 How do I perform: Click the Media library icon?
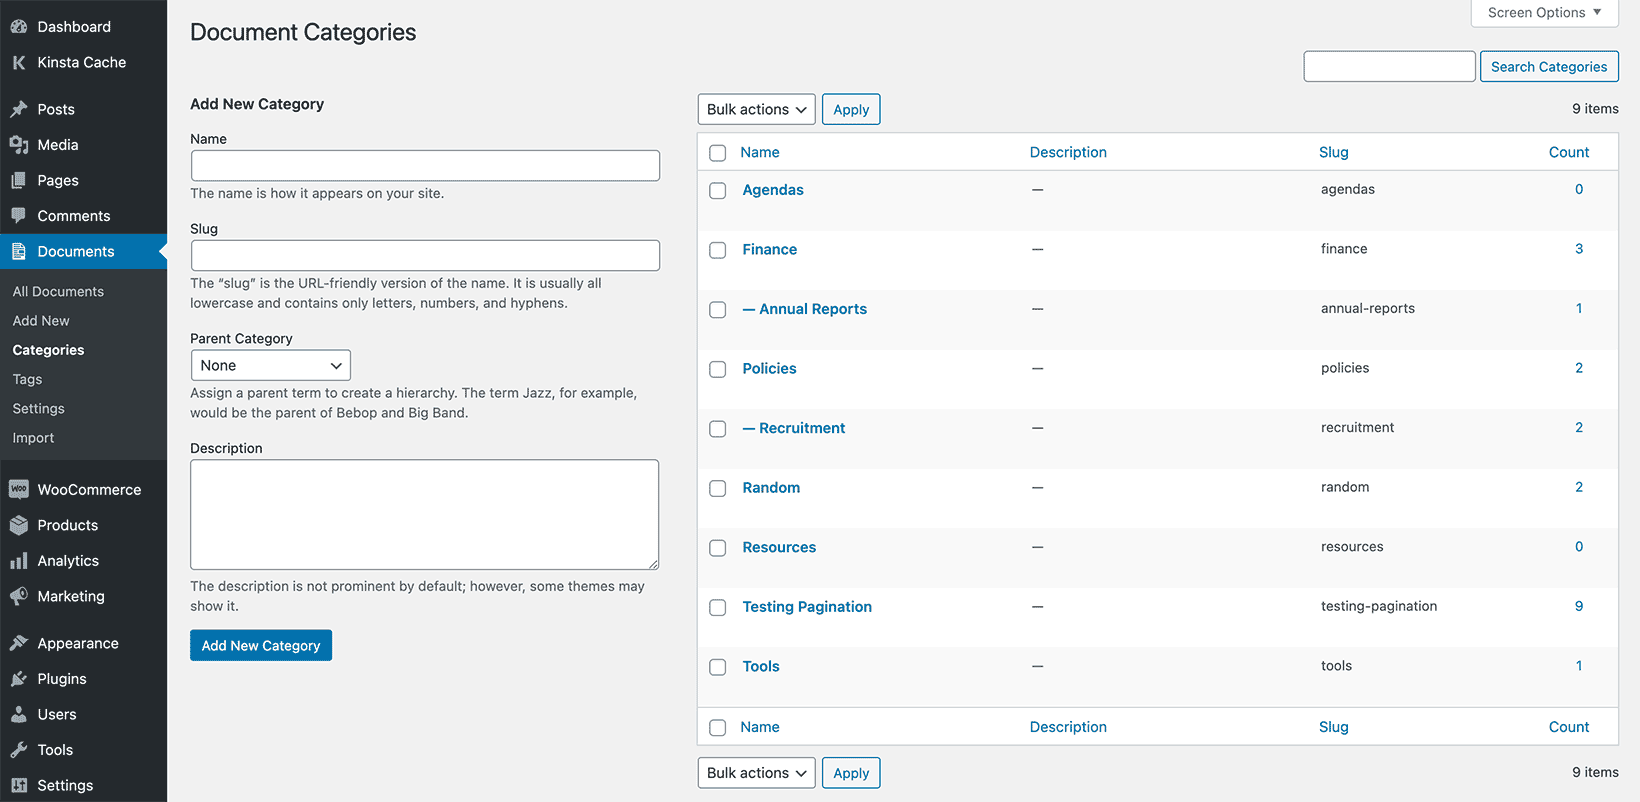click(x=19, y=145)
